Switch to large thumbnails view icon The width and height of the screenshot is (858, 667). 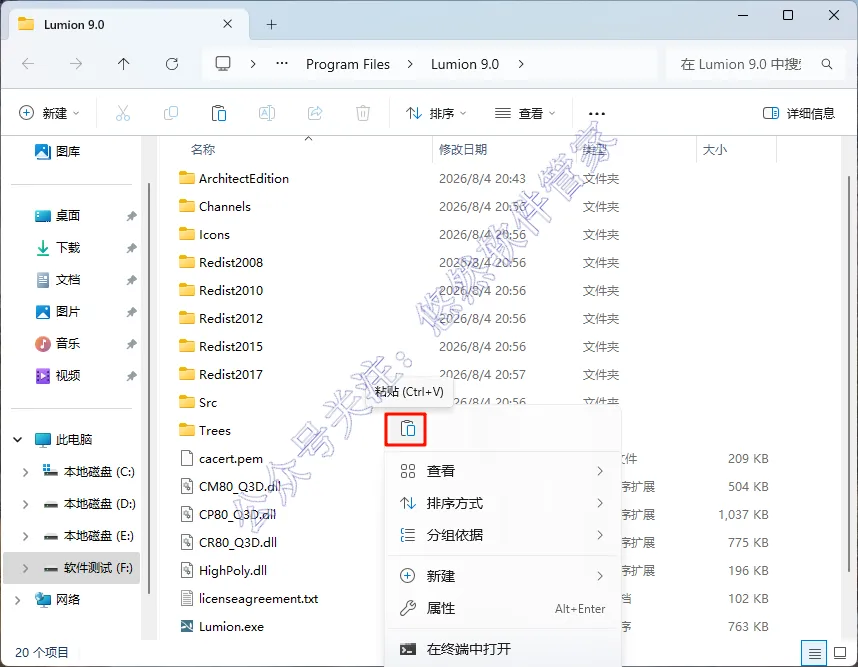pos(840,653)
